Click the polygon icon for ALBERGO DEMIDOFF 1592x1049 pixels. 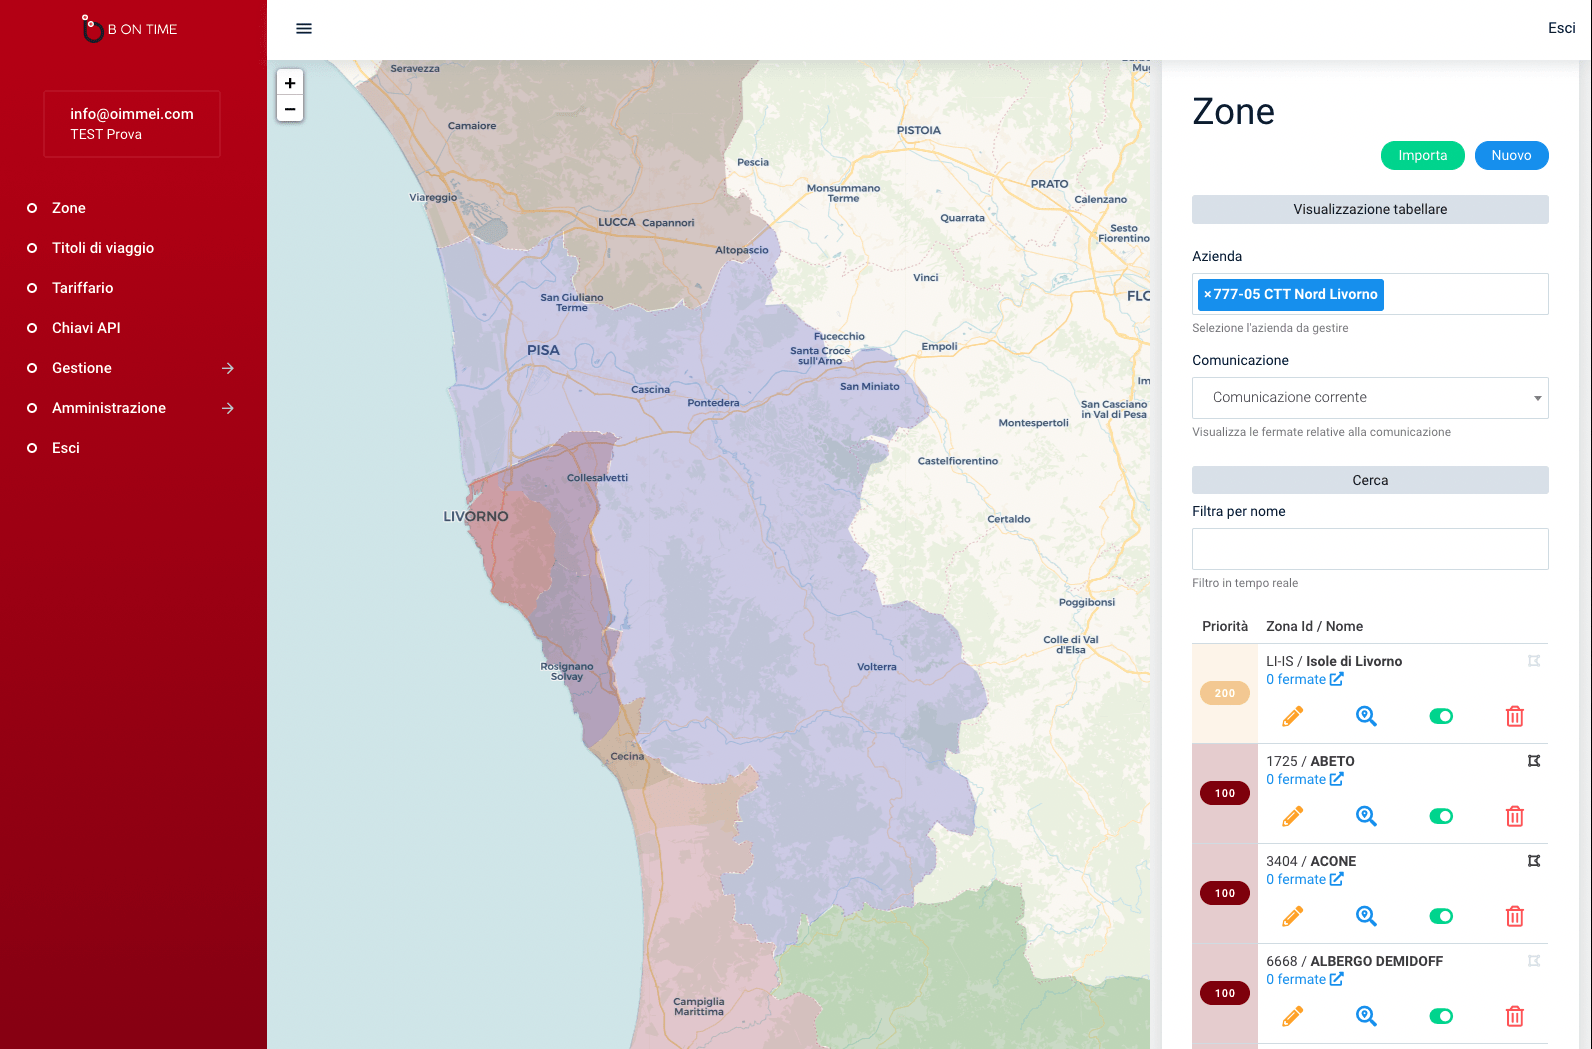pos(1534,961)
